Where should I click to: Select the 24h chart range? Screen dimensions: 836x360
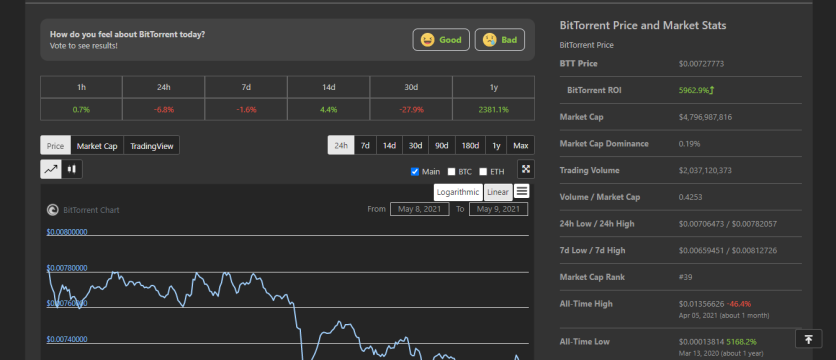click(341, 145)
